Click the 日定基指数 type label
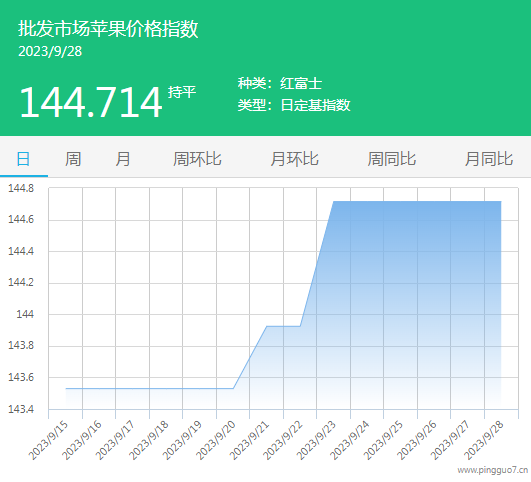Image resolution: width=531 pixels, height=482 pixels. (315, 105)
